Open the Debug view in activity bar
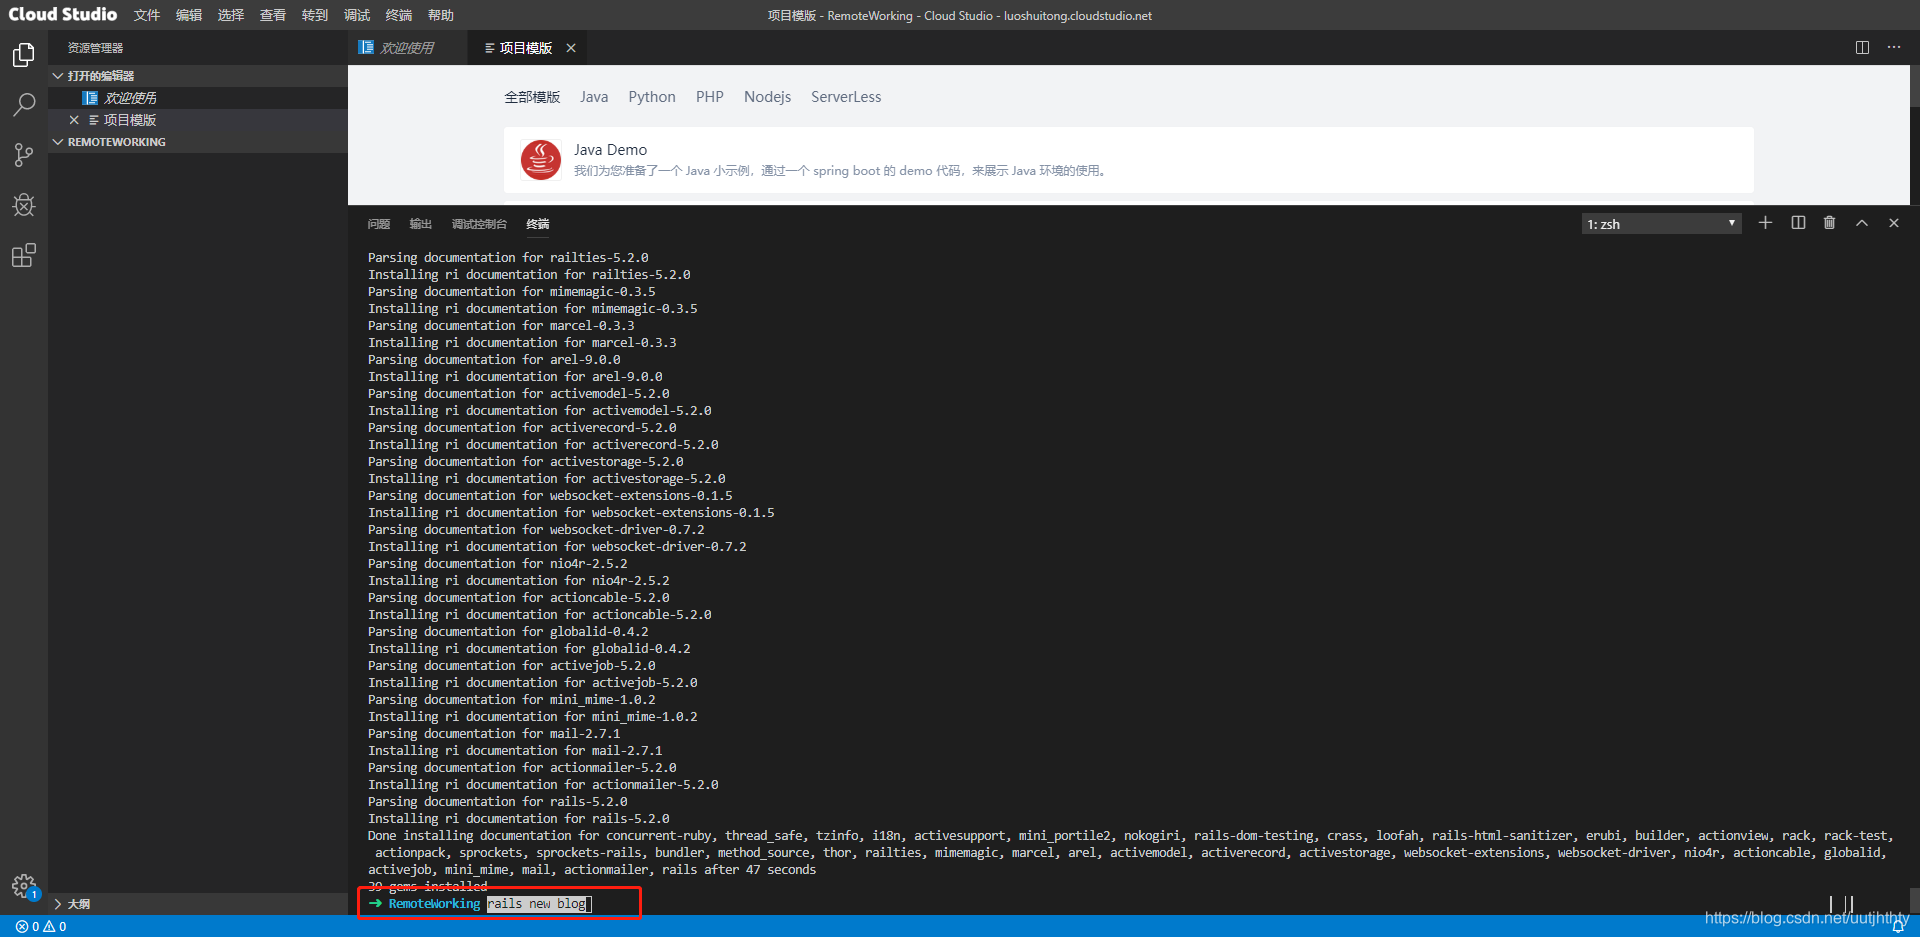This screenshot has width=1920, height=937. 24,205
